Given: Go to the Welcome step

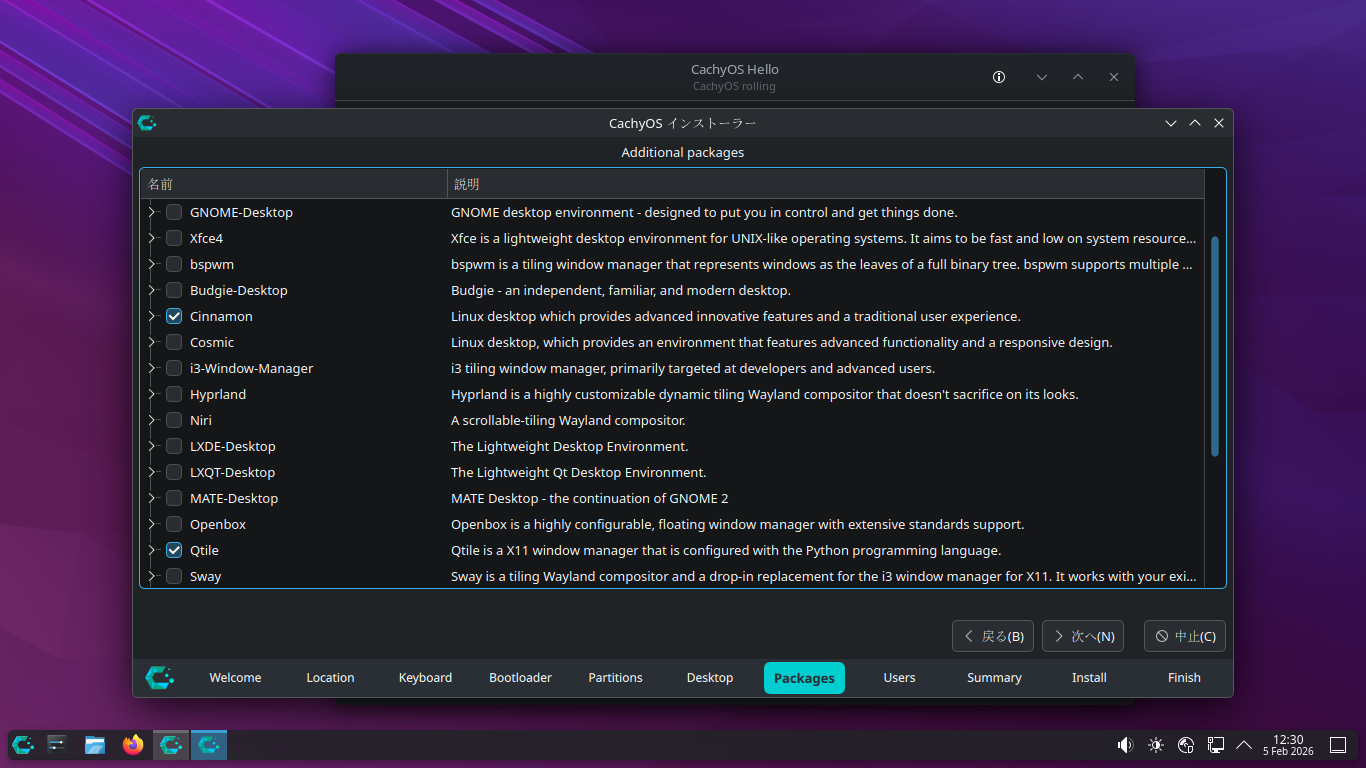Looking at the screenshot, I should [235, 677].
